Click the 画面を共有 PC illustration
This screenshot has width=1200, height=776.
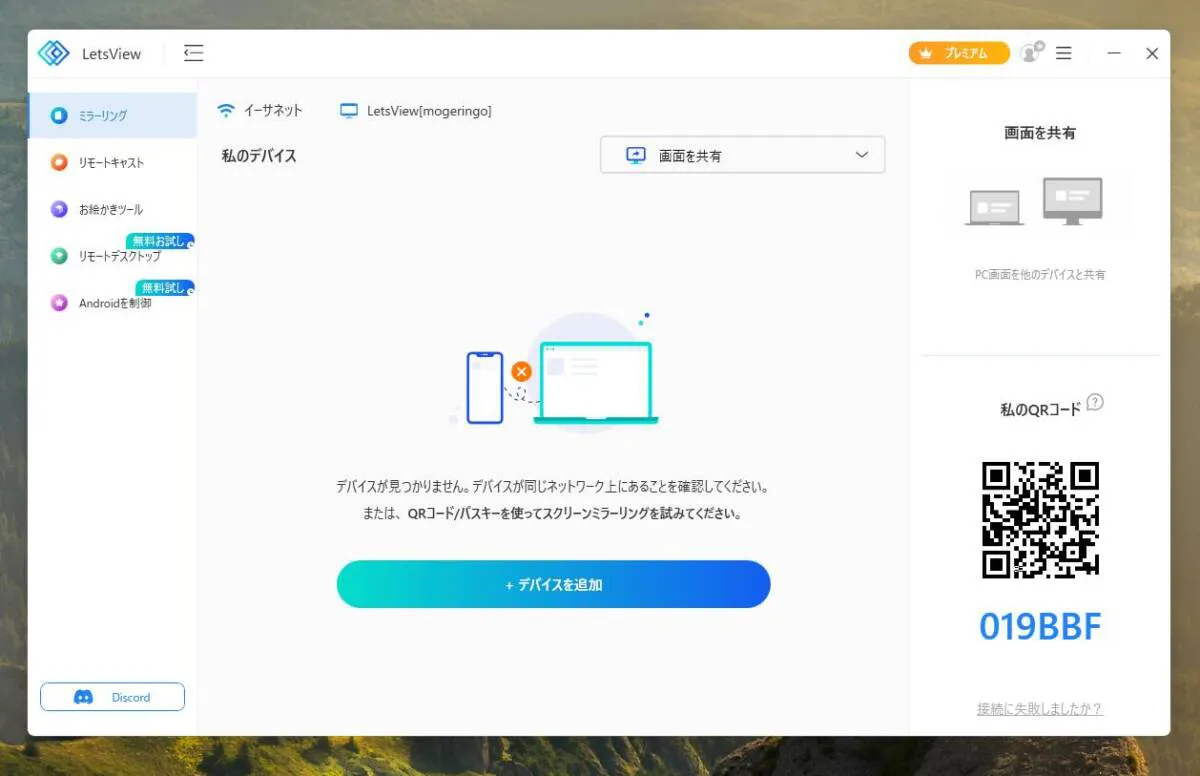1035,201
